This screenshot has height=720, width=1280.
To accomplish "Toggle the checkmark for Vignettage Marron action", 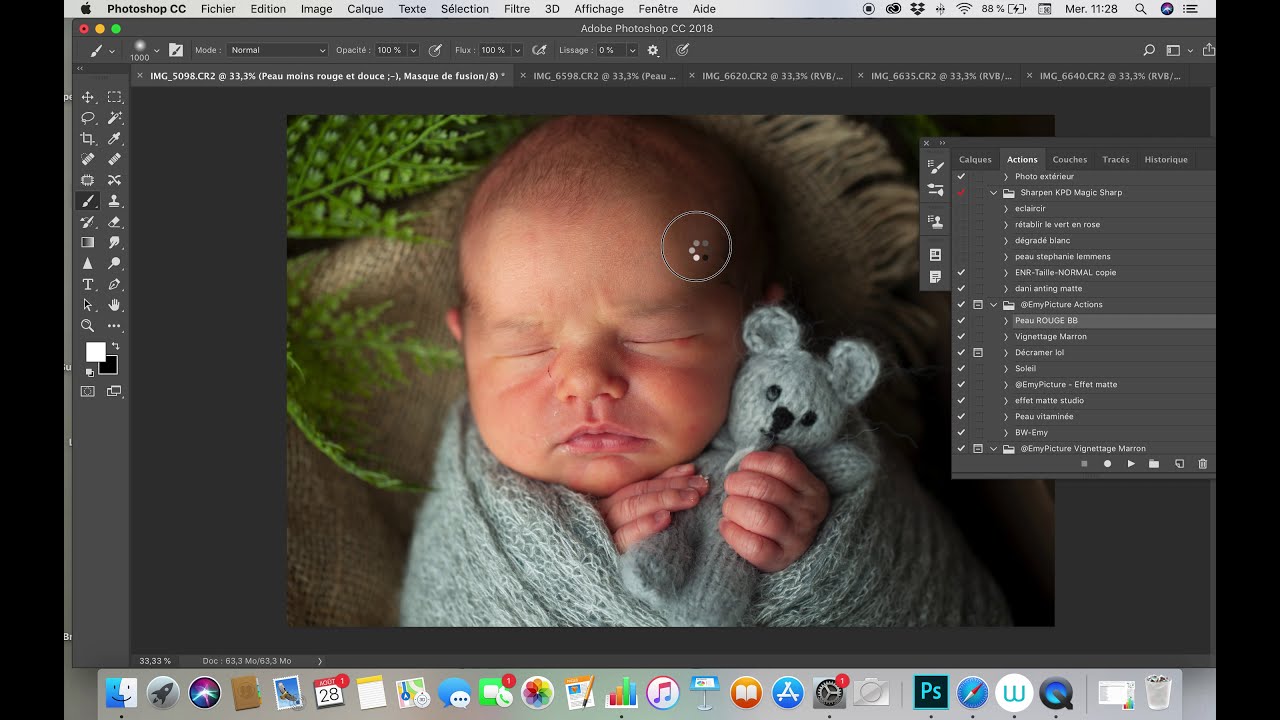I will click(961, 336).
